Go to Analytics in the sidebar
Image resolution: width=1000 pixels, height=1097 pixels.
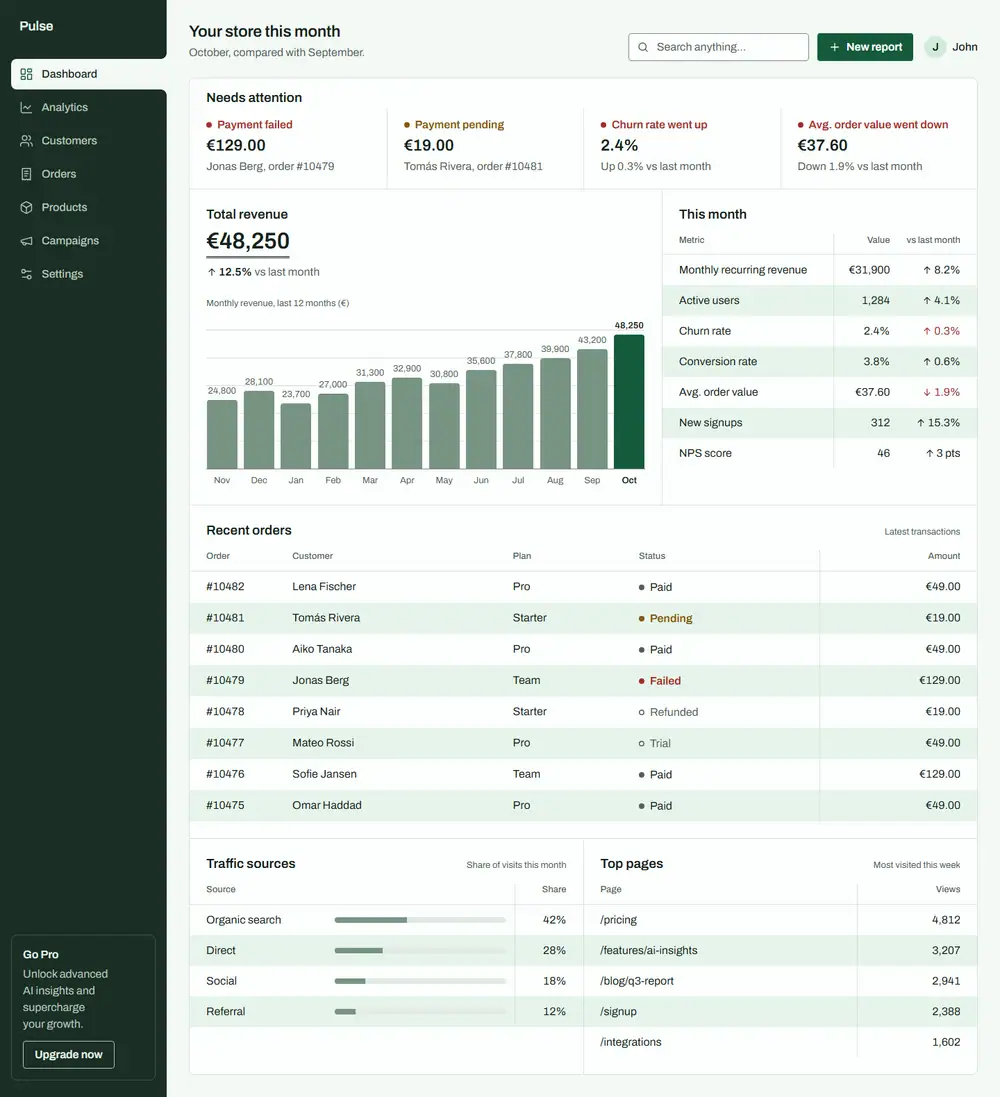[89, 108]
